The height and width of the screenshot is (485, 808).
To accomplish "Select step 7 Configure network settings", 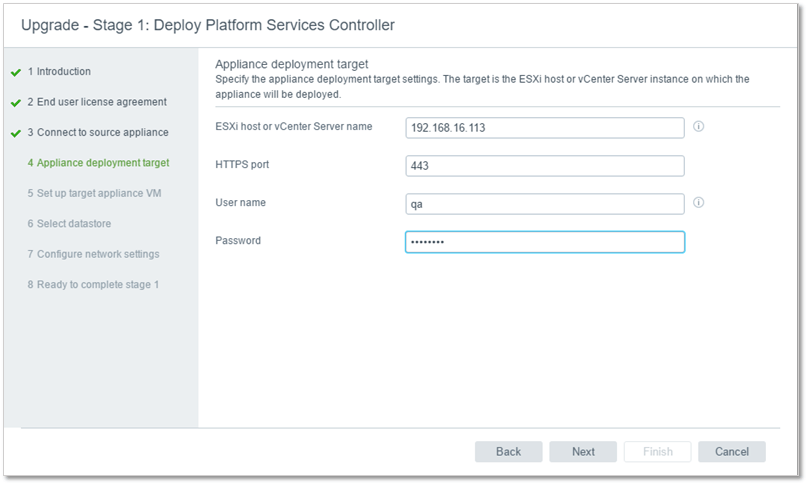I will click(x=93, y=254).
